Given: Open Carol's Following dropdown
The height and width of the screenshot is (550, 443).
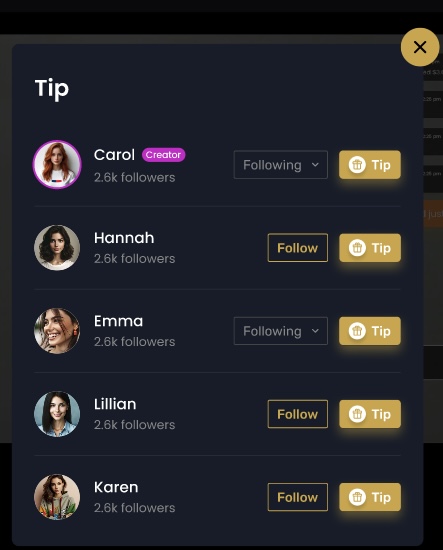Looking at the screenshot, I should tap(281, 165).
